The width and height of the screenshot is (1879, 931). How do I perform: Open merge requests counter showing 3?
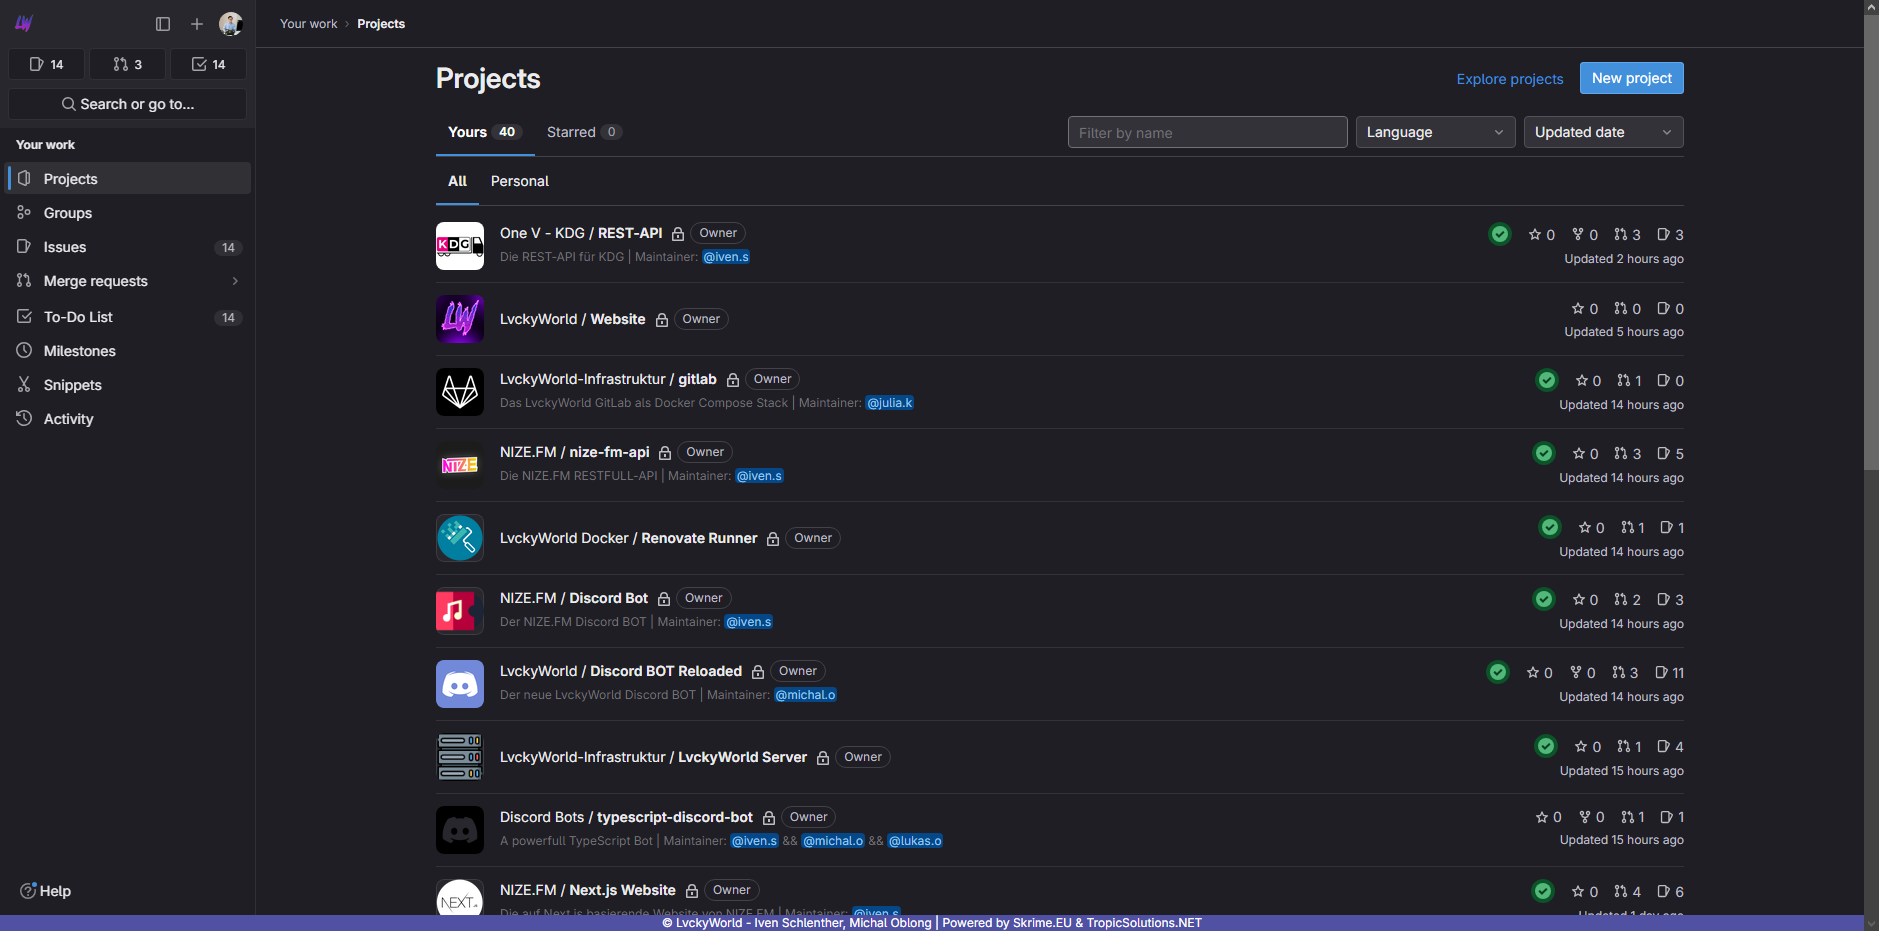coord(128,64)
